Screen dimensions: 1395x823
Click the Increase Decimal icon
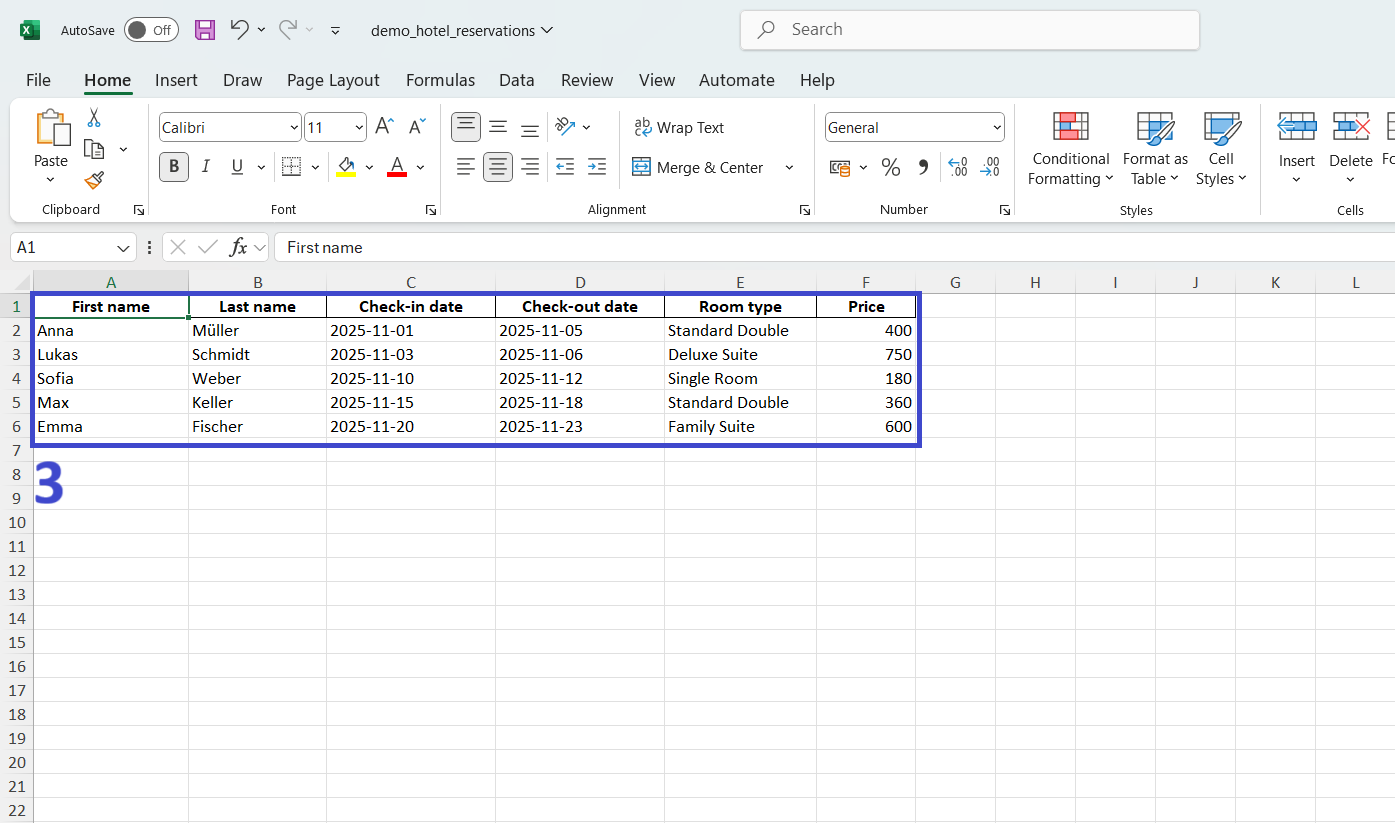click(957, 167)
